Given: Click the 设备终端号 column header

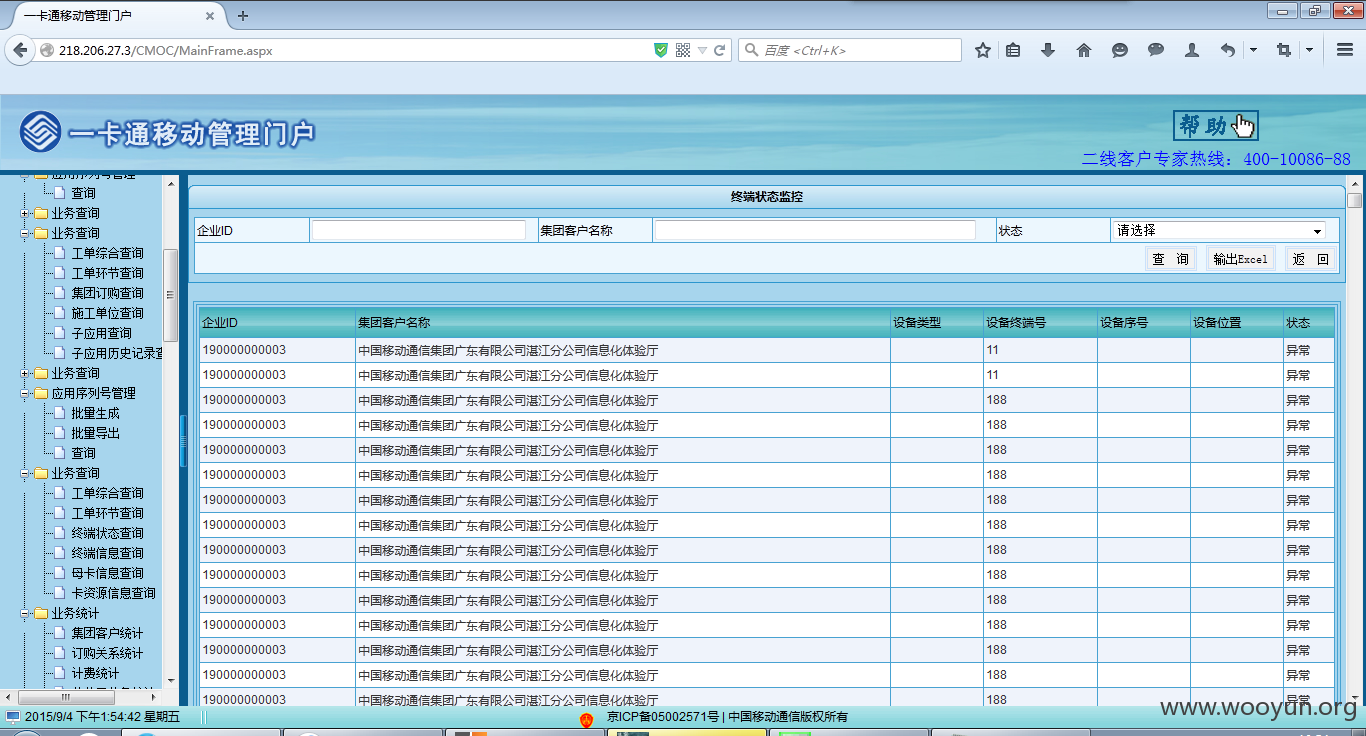Looking at the screenshot, I should click(x=1016, y=323).
